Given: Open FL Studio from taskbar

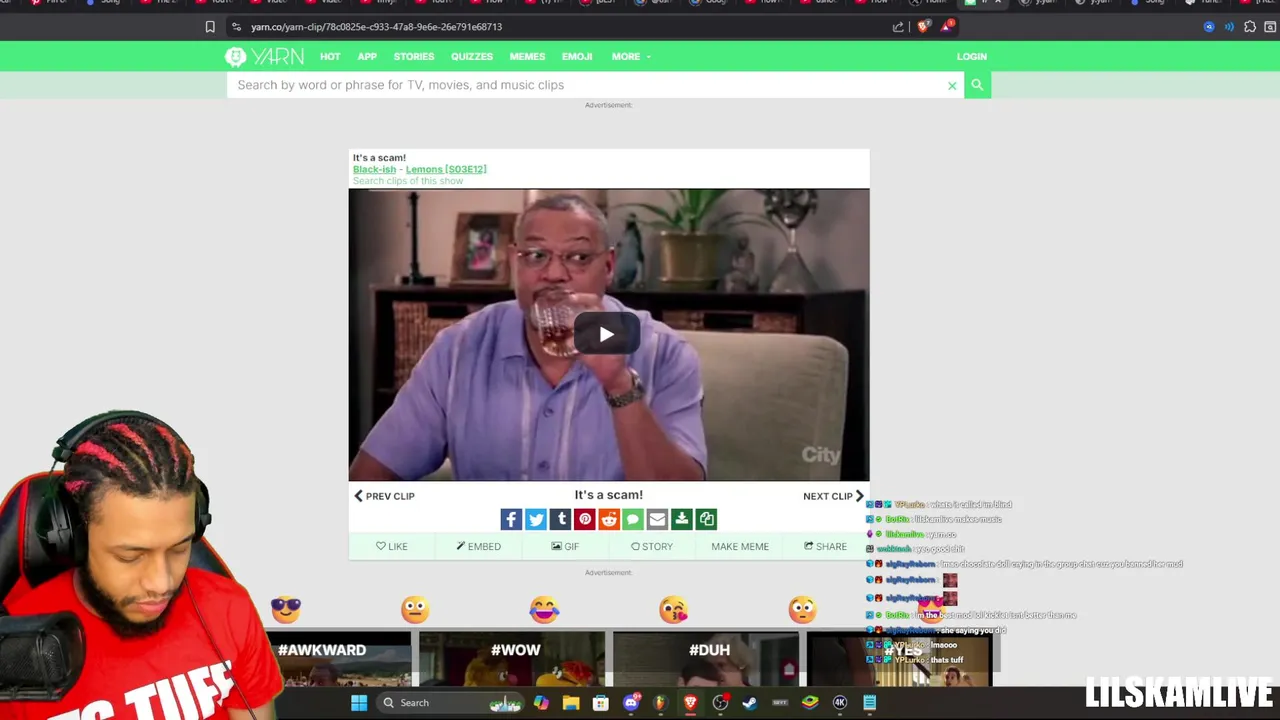Looking at the screenshot, I should point(660,703).
